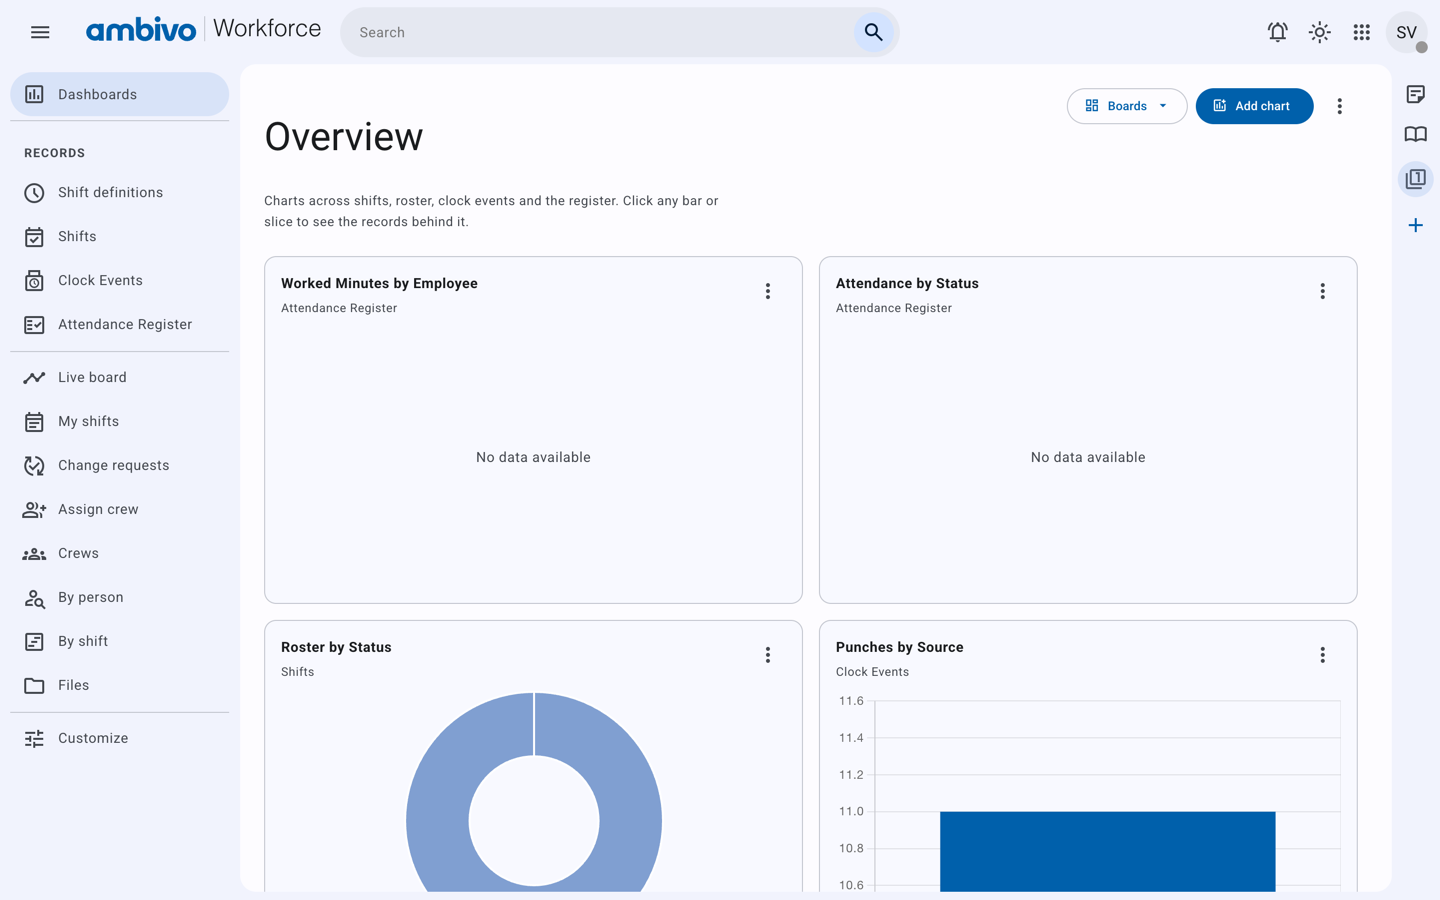Click the Attendance Register checklist icon

(34, 324)
